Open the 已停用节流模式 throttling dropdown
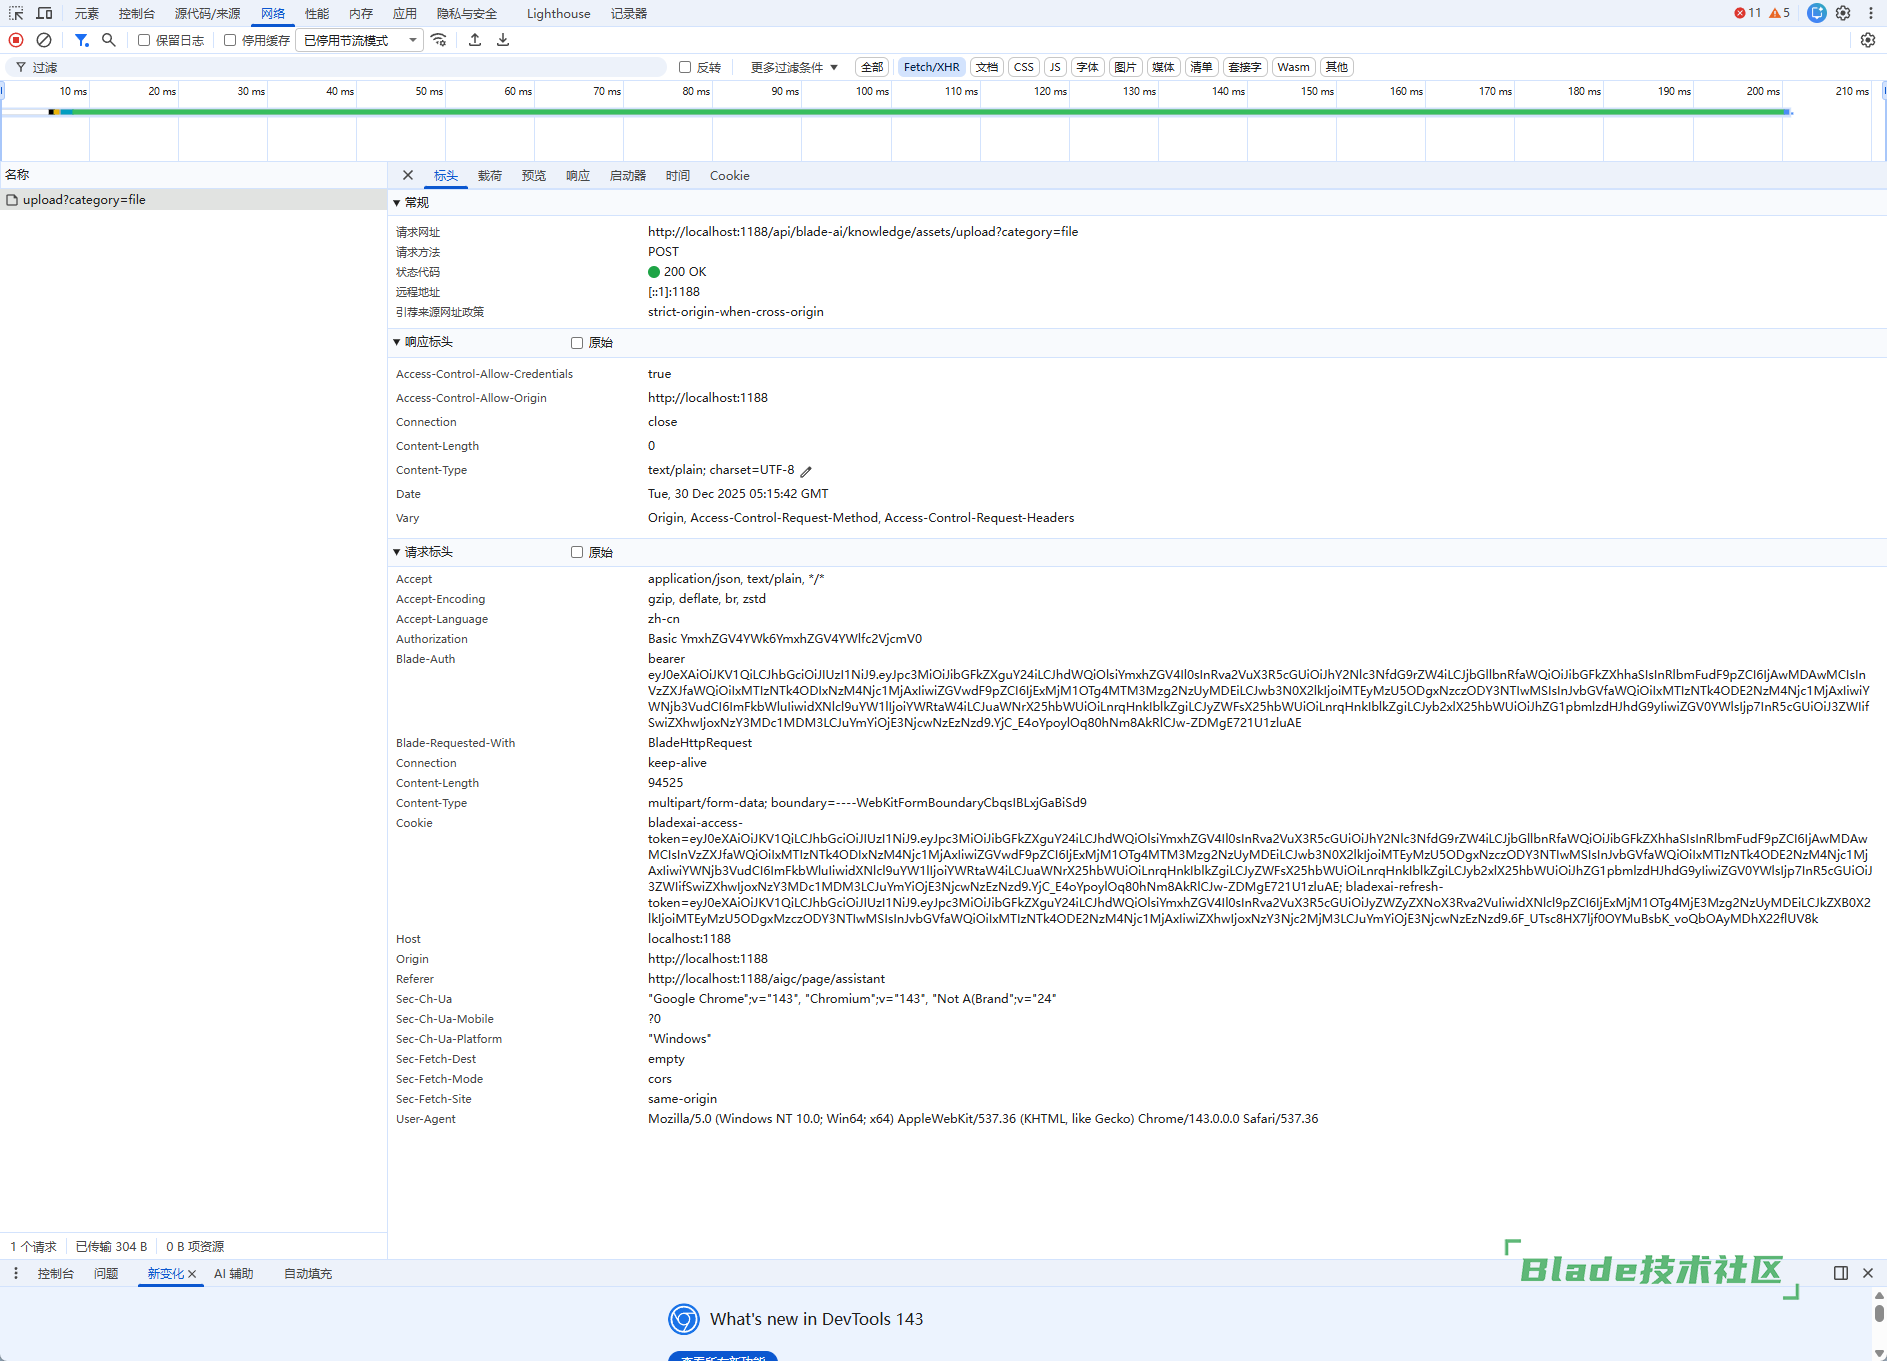 click(360, 40)
